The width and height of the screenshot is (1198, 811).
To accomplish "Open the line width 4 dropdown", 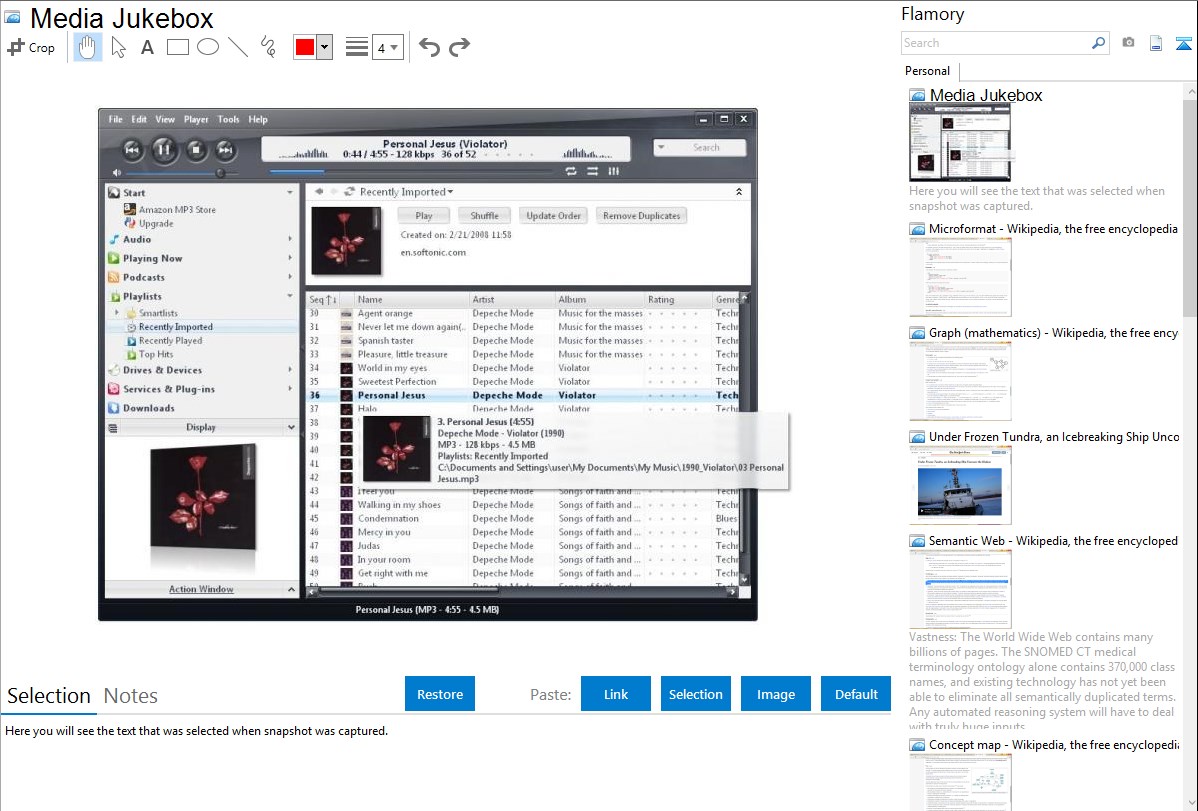I will [387, 47].
